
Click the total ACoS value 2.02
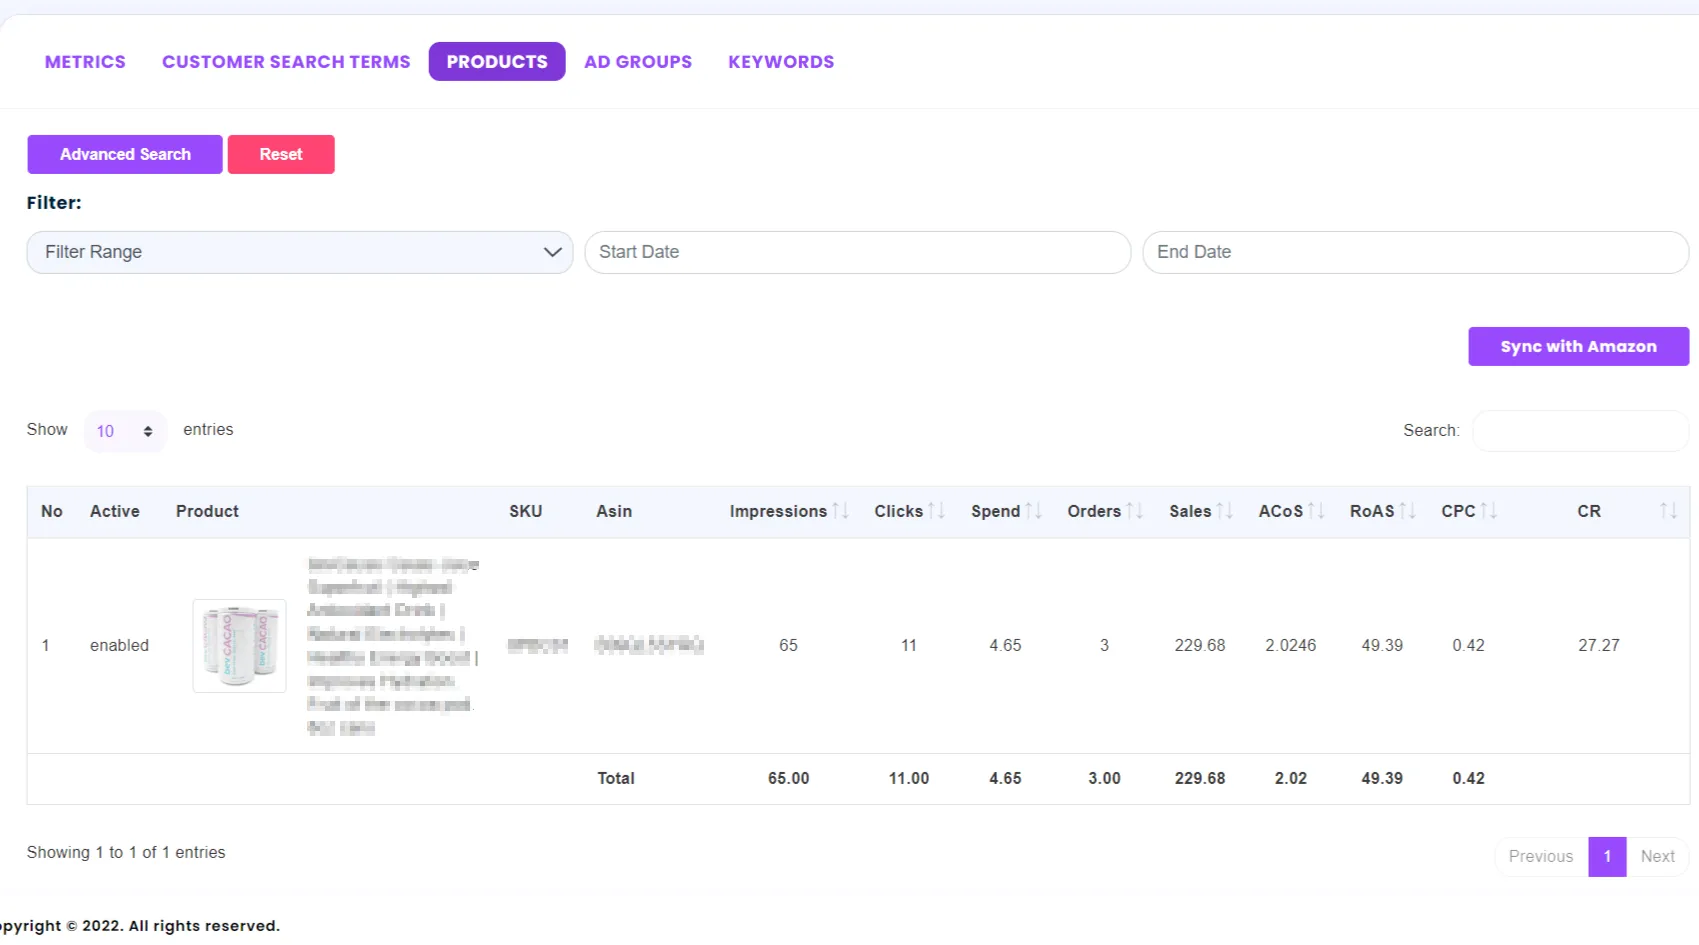pos(1290,779)
